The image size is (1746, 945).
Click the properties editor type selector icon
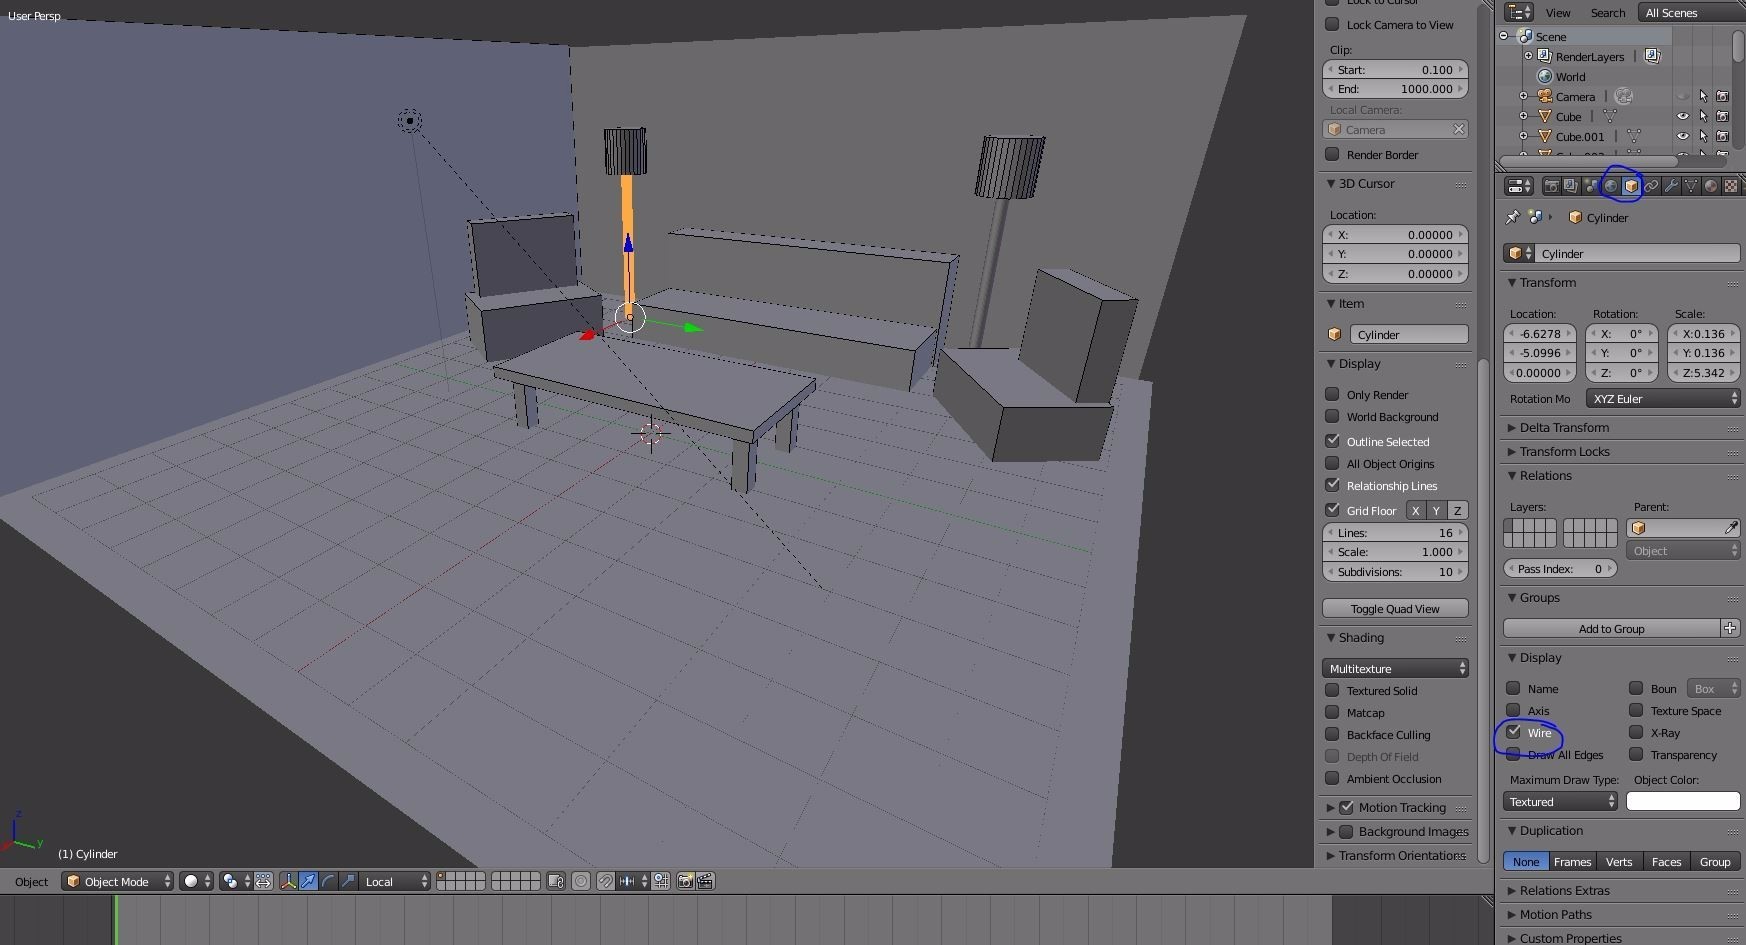click(1519, 186)
